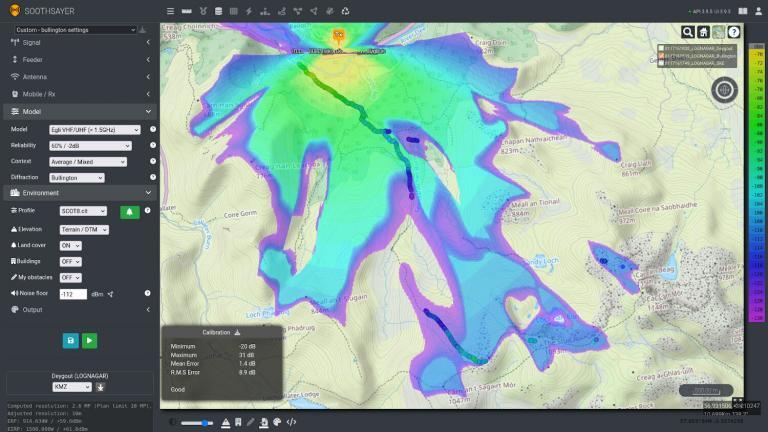768x432 pixels.
Task: Switch basemap using the map thumbnail
Action: (x=719, y=32)
